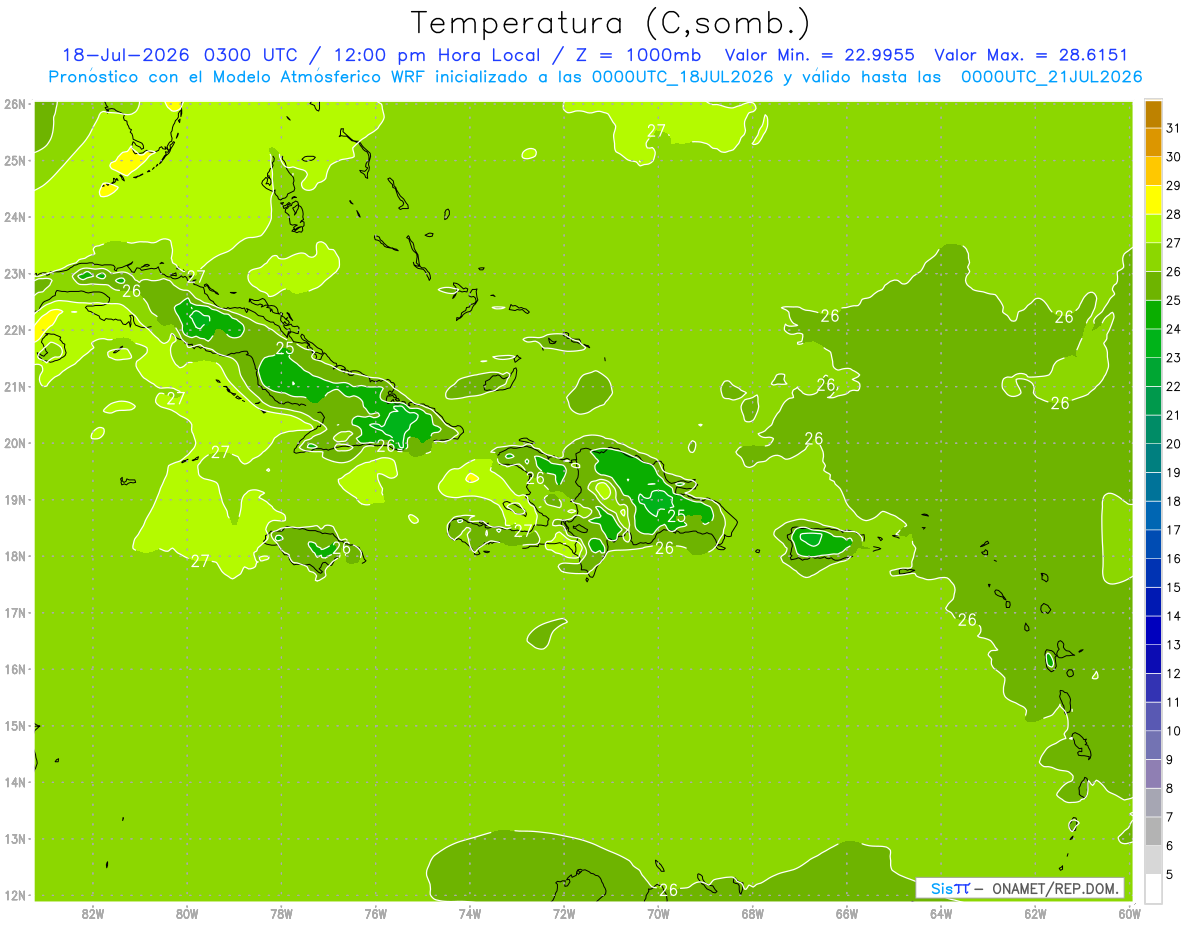Click the 12N latitude axis label
The image size is (1200, 927).
[14, 895]
